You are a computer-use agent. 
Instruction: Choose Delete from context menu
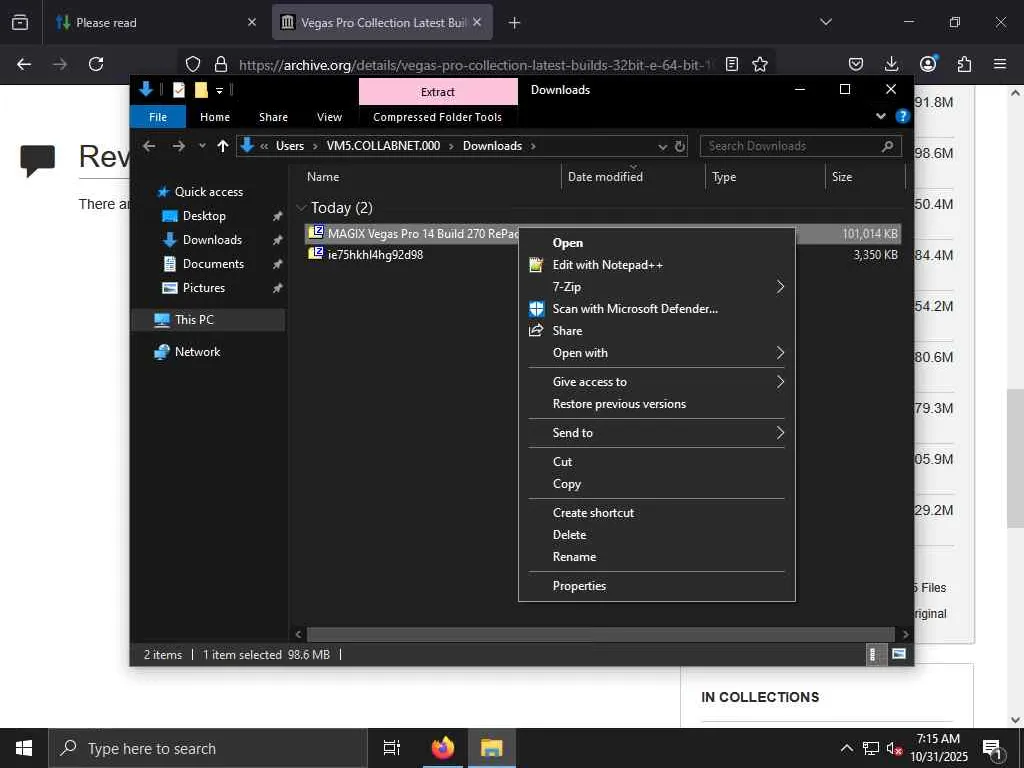(569, 535)
